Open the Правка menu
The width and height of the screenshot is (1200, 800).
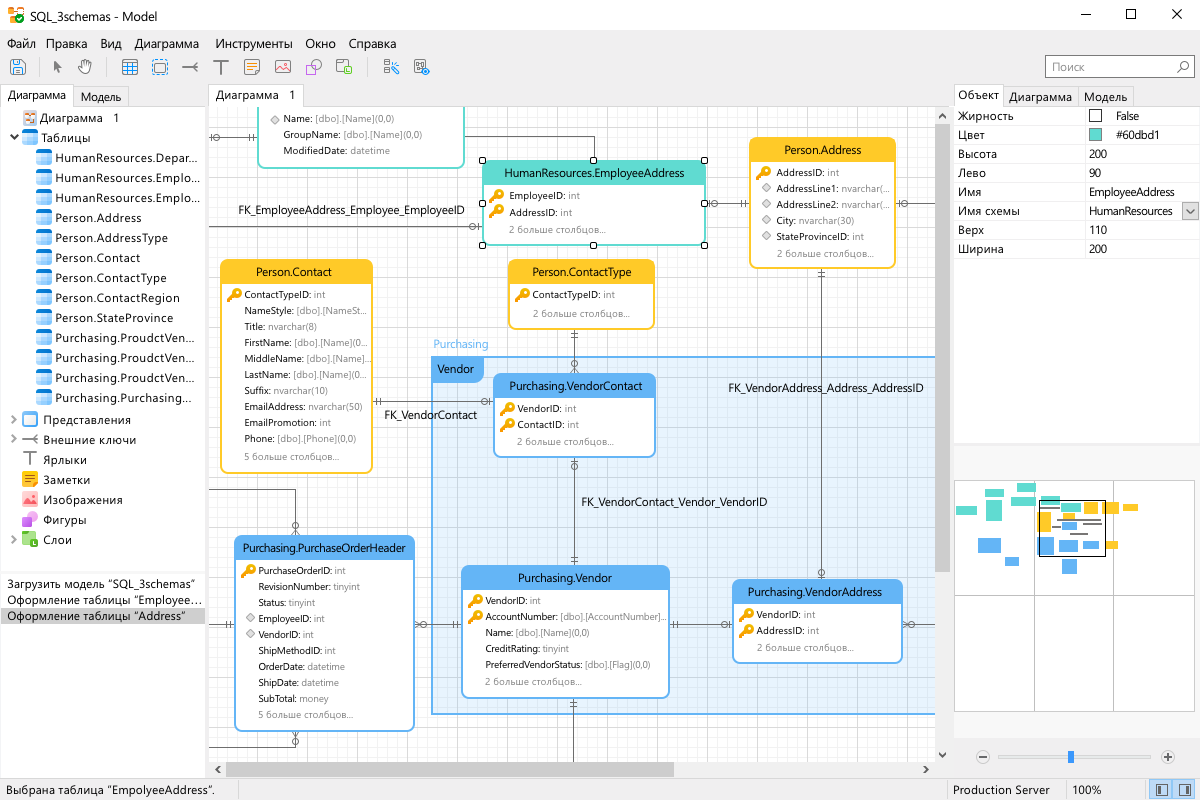click(66, 44)
